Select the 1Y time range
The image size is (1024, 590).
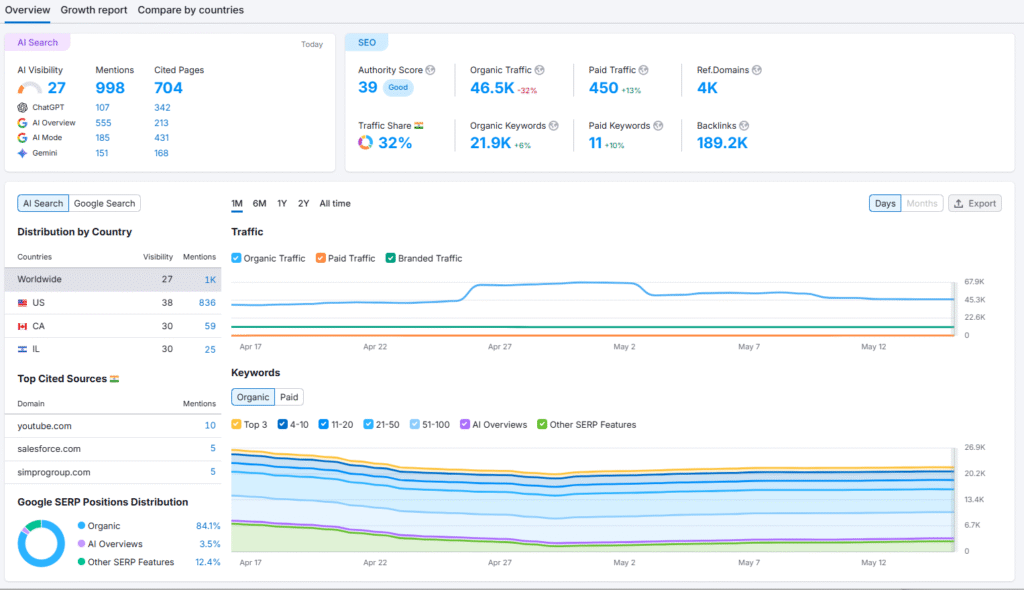(282, 203)
